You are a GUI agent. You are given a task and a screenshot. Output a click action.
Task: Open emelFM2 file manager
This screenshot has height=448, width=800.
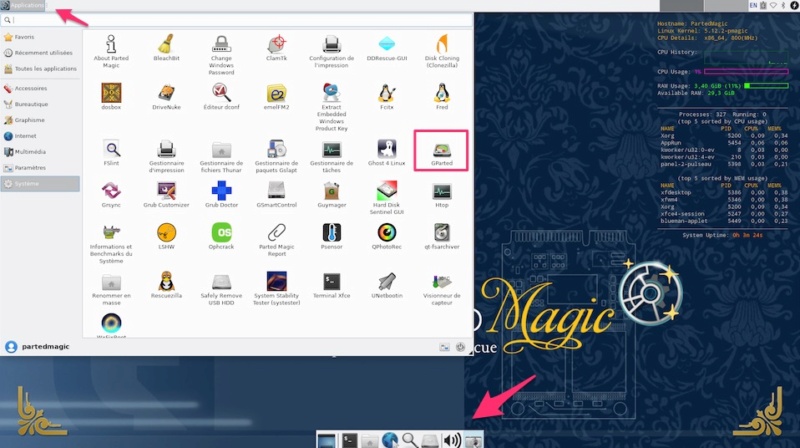[277, 96]
